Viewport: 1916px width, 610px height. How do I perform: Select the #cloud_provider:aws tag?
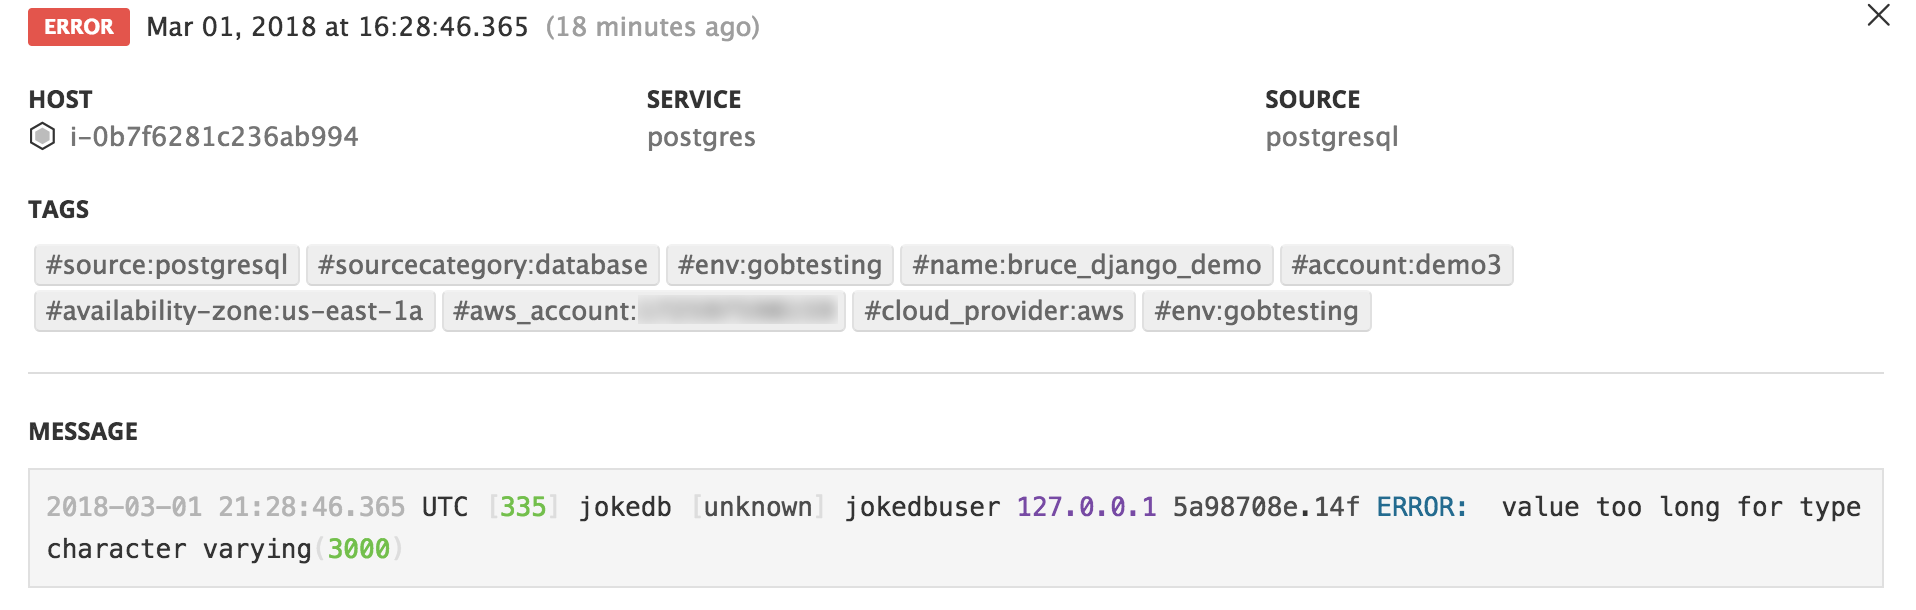click(994, 311)
